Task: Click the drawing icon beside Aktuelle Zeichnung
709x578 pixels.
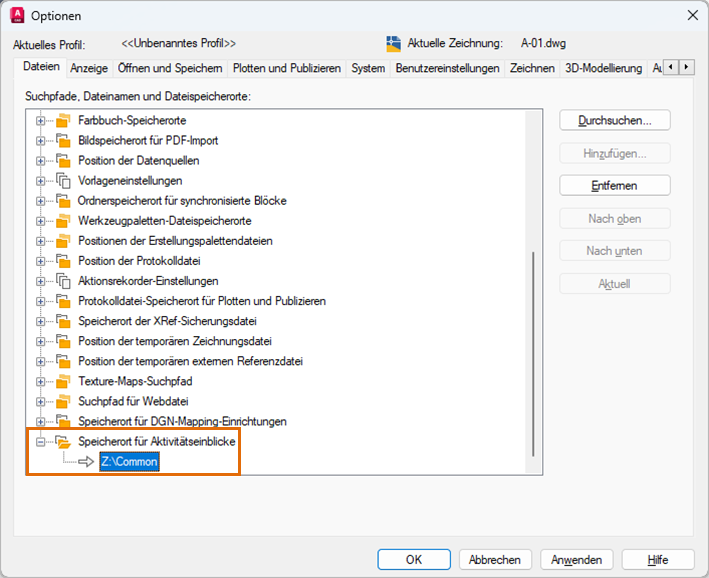Action: (x=393, y=44)
